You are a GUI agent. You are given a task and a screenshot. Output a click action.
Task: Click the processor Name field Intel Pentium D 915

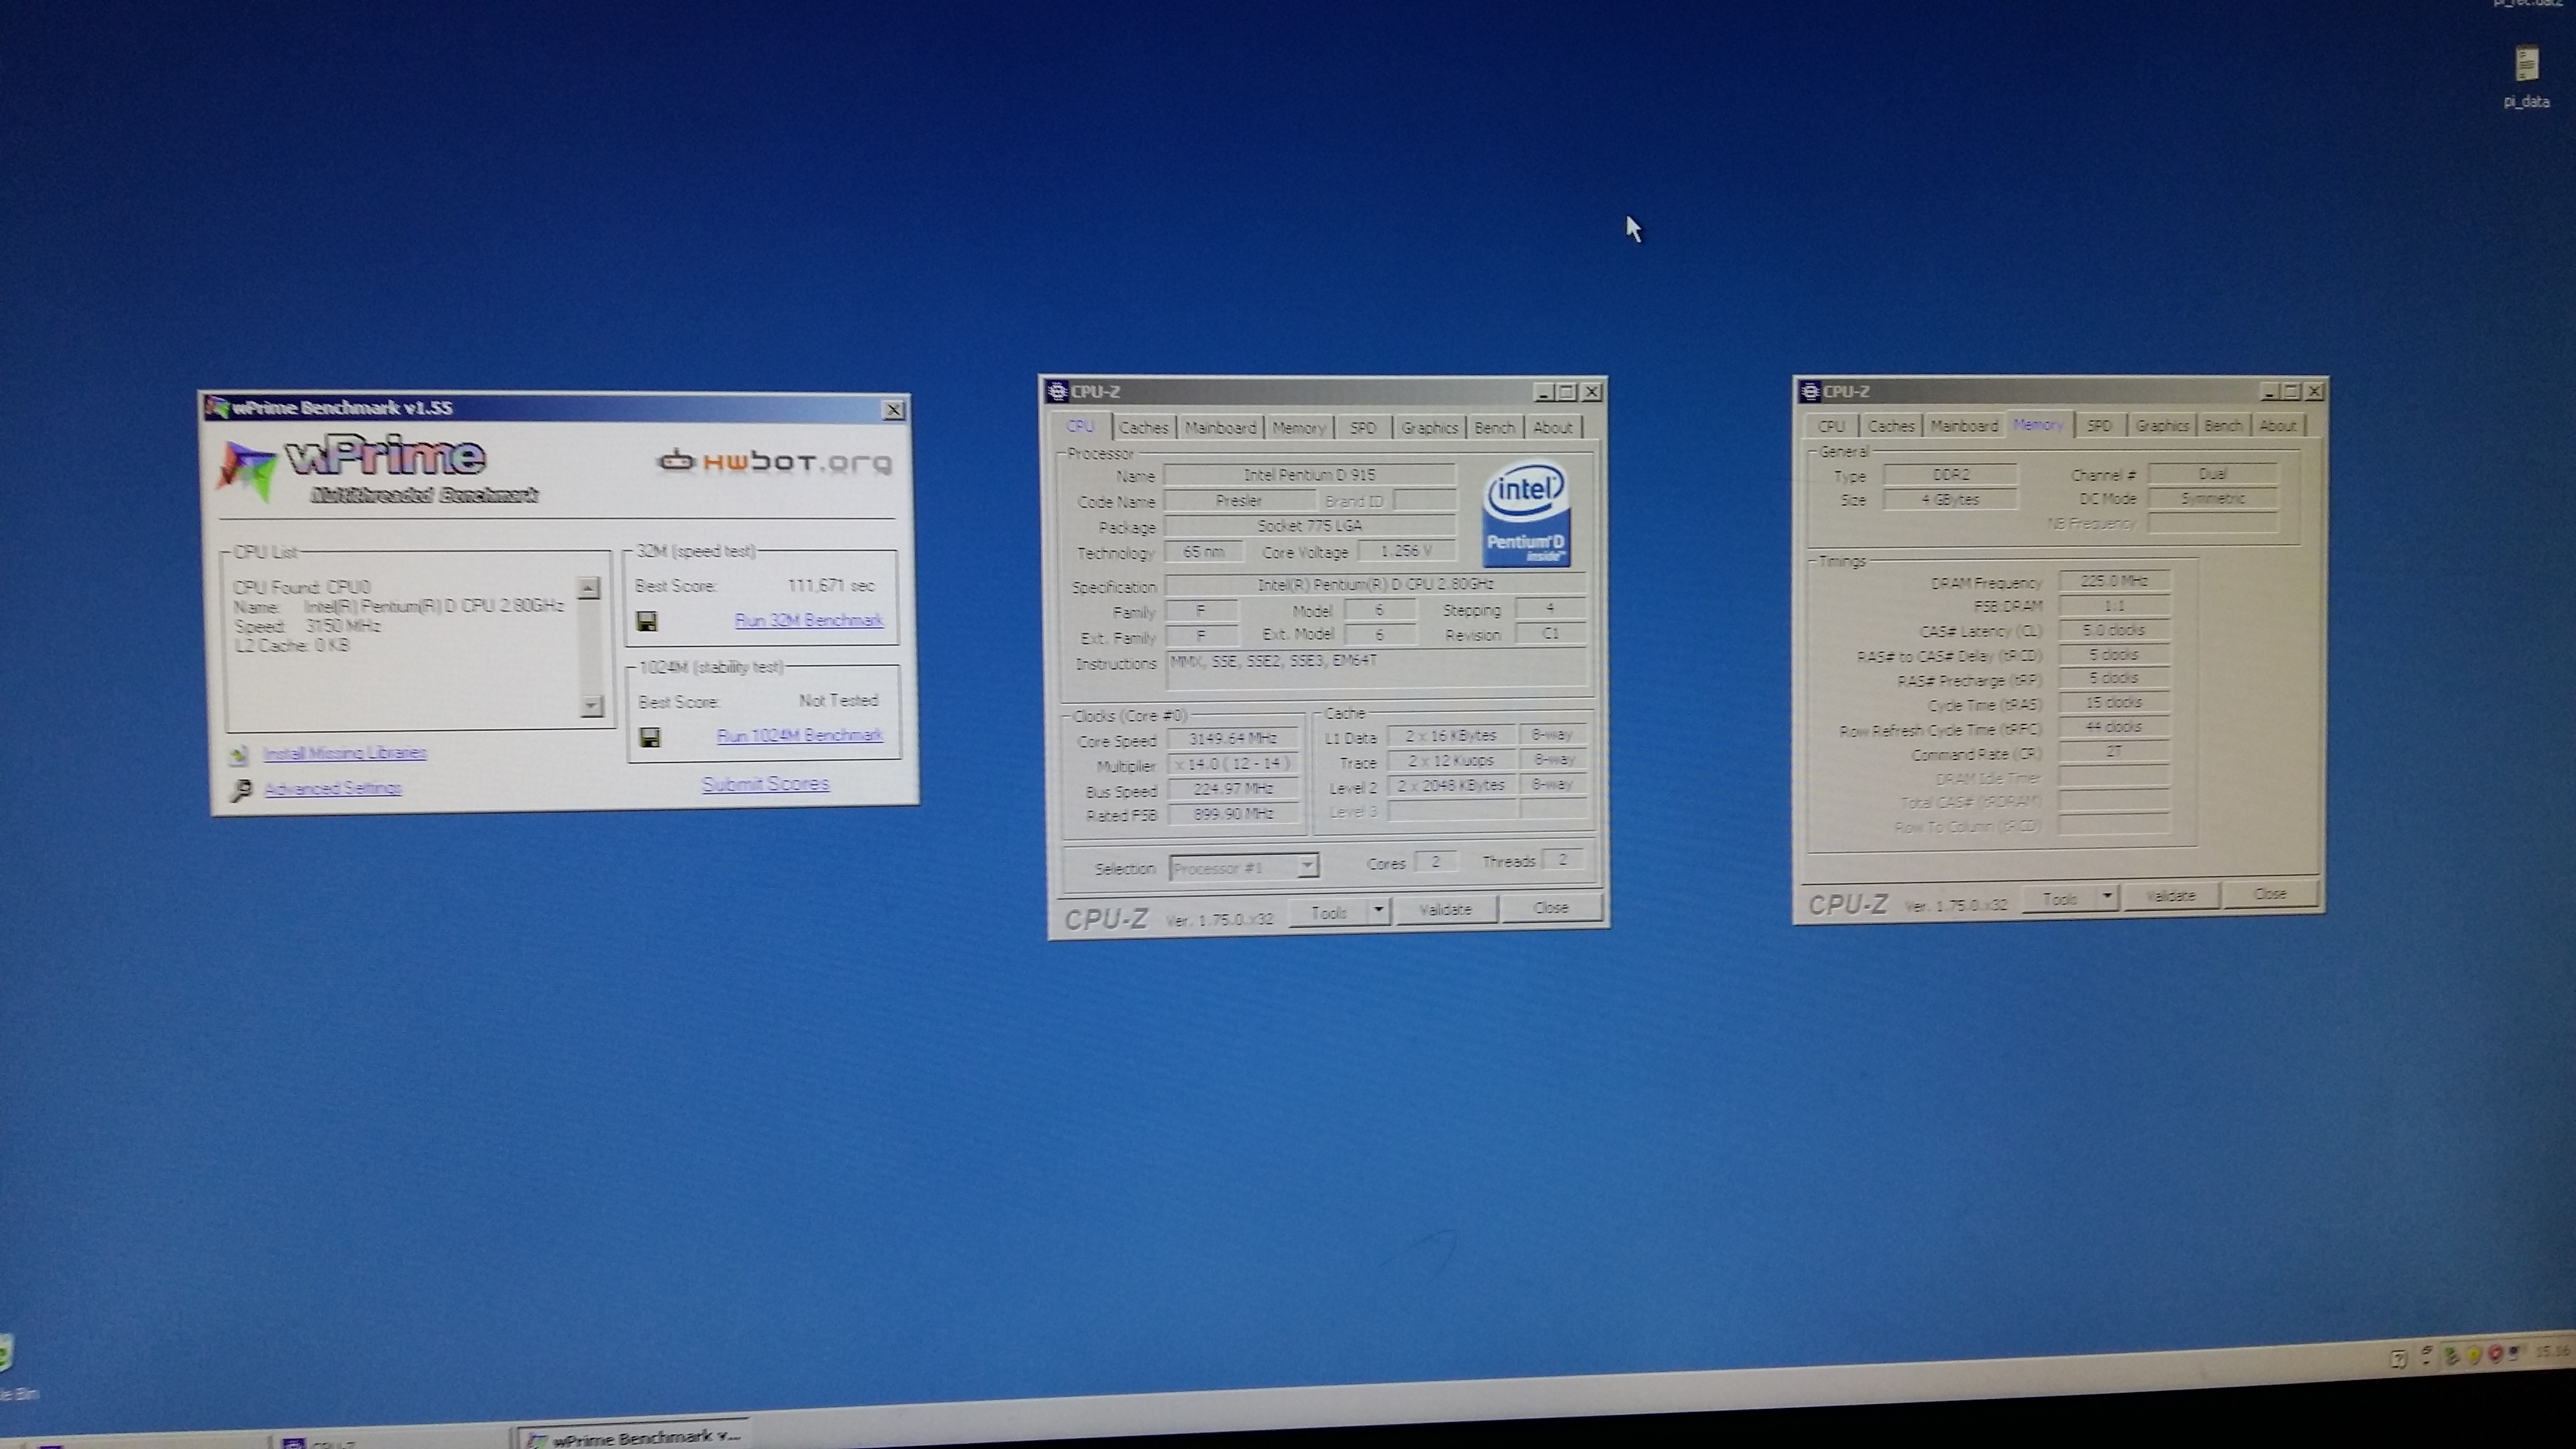coord(1310,475)
